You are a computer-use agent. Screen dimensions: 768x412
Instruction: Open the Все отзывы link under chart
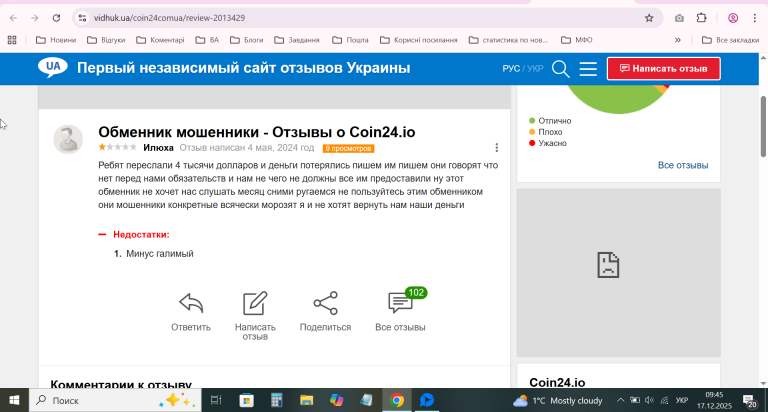click(683, 165)
